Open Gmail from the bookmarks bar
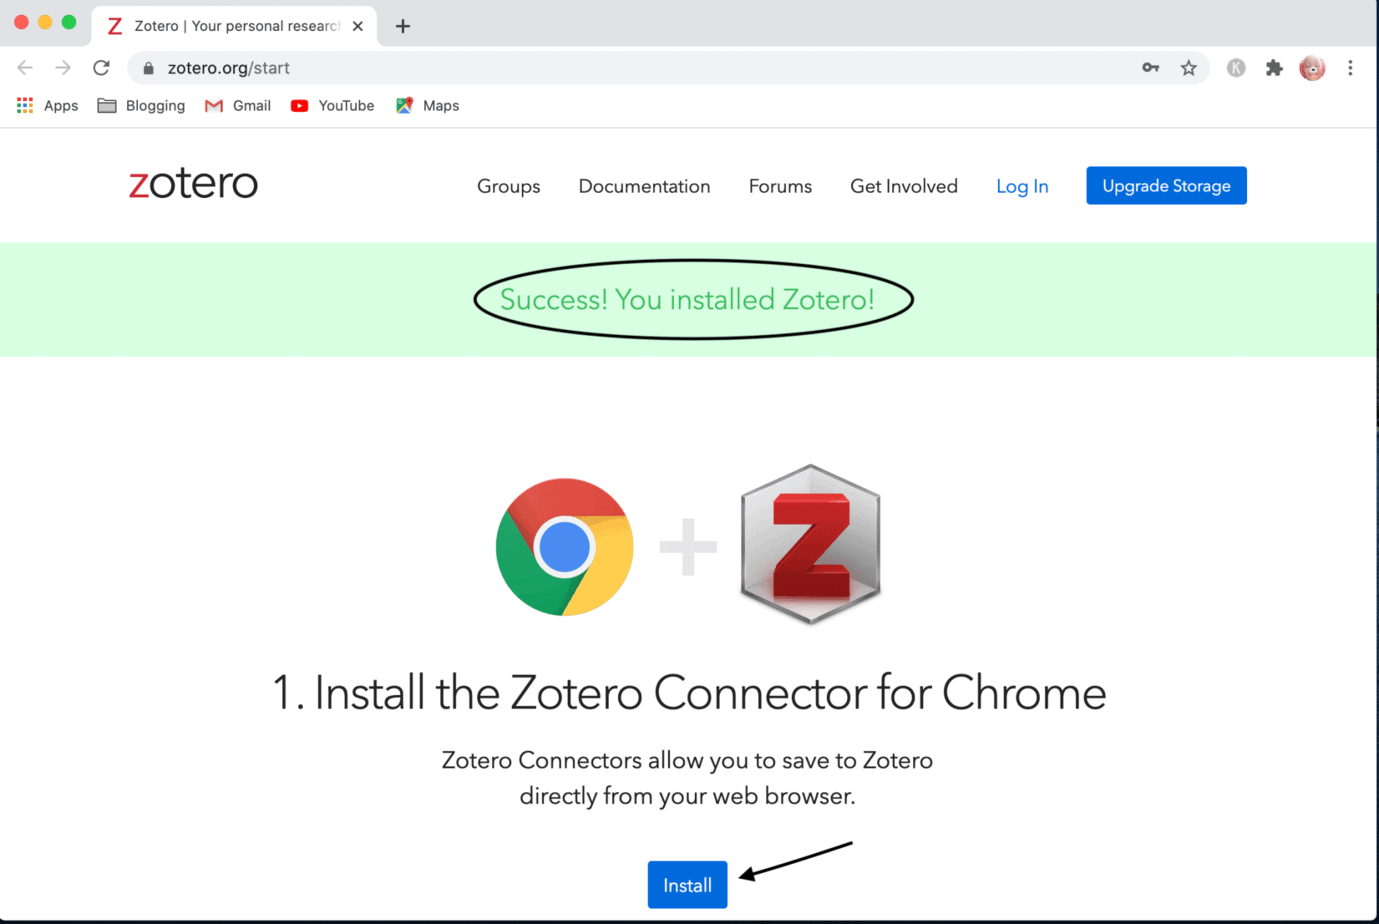Image resolution: width=1379 pixels, height=924 pixels. [x=237, y=105]
